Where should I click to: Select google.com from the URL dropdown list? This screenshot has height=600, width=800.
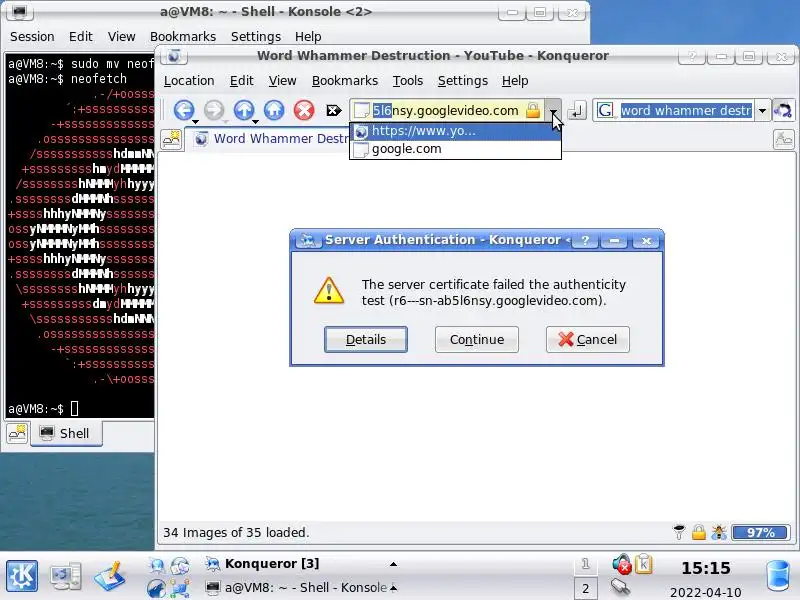(x=455, y=149)
